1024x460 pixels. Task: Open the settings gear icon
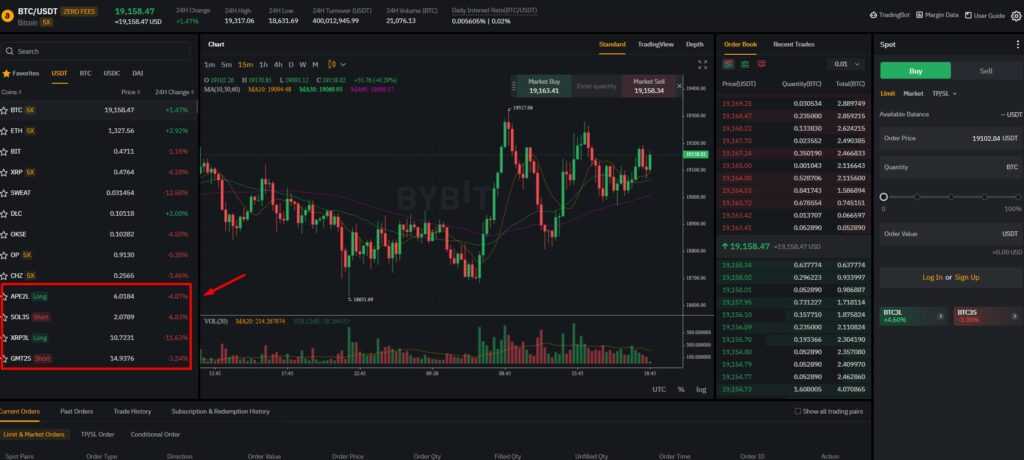click(1016, 16)
